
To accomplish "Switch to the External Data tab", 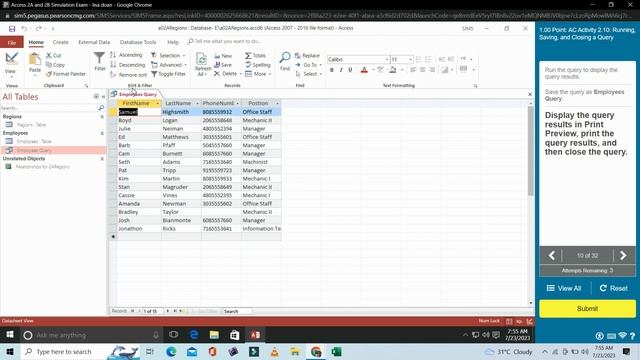I will tap(94, 42).
